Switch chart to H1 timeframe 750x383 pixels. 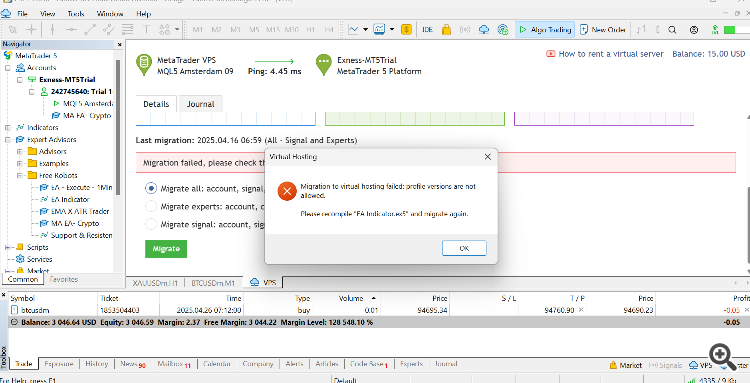click(311, 30)
